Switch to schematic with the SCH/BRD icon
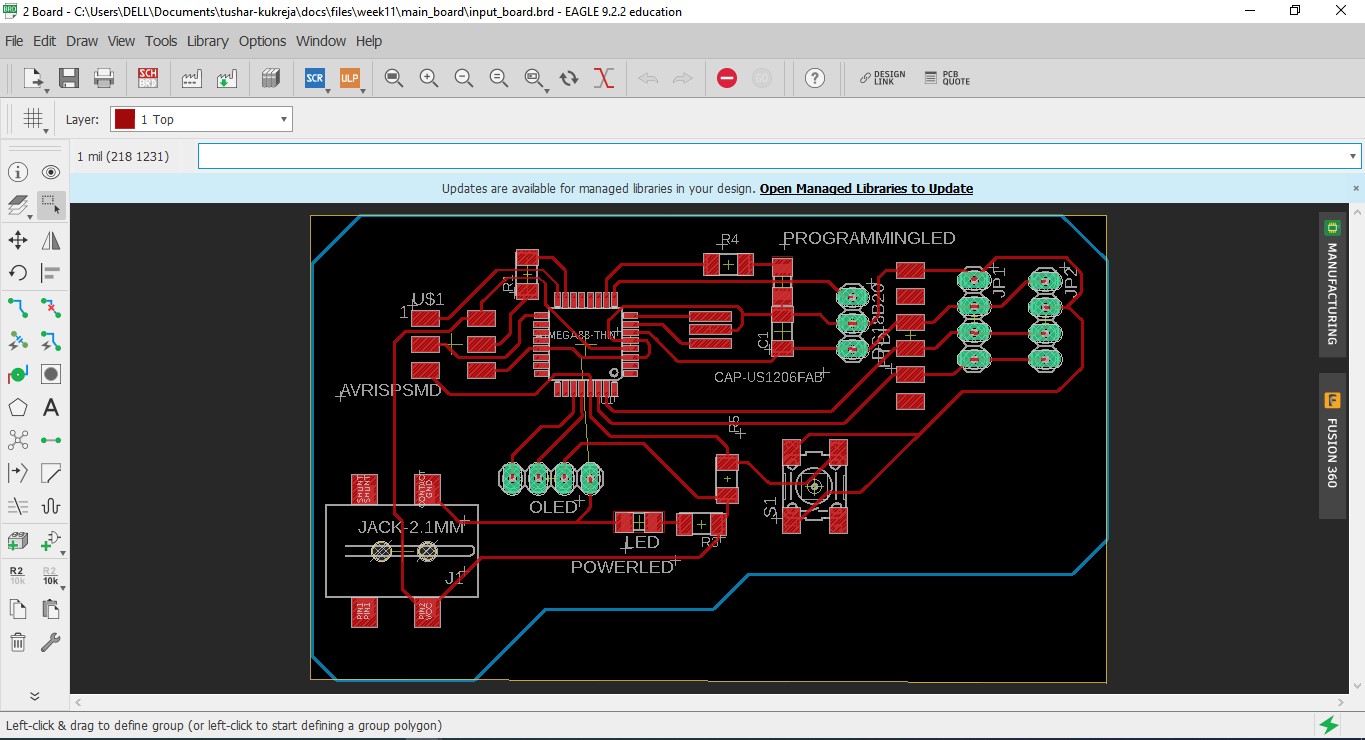Image resolution: width=1365 pixels, height=740 pixels. [x=148, y=78]
